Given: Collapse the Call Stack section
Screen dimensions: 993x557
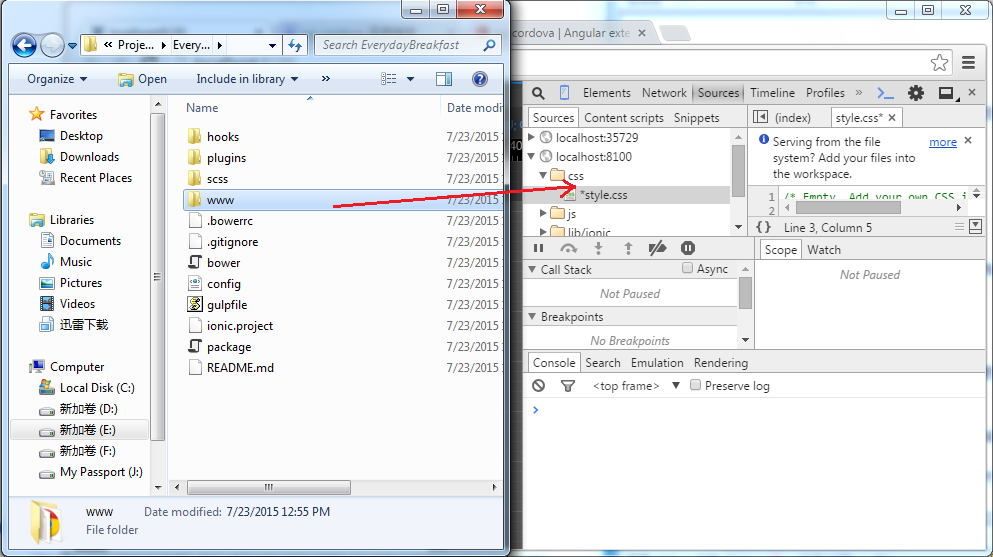Looking at the screenshot, I should 533,270.
